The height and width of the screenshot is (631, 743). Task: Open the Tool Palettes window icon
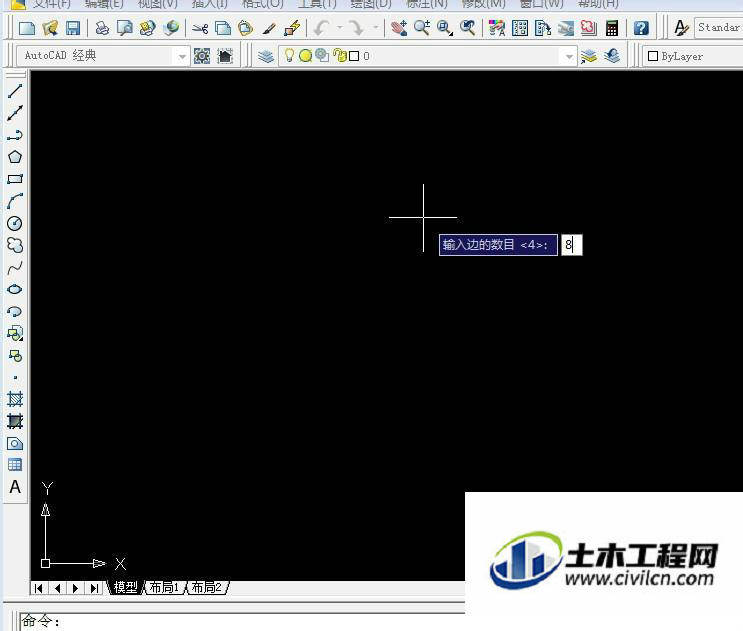pyautogui.click(x=543, y=28)
